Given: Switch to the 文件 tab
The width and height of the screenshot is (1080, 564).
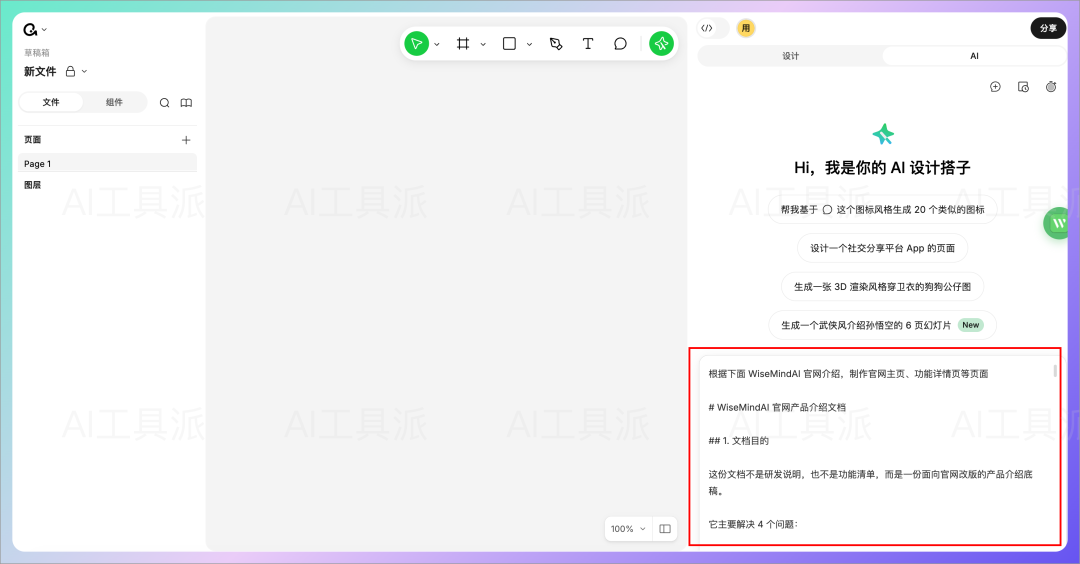Looking at the screenshot, I should click(x=51, y=102).
